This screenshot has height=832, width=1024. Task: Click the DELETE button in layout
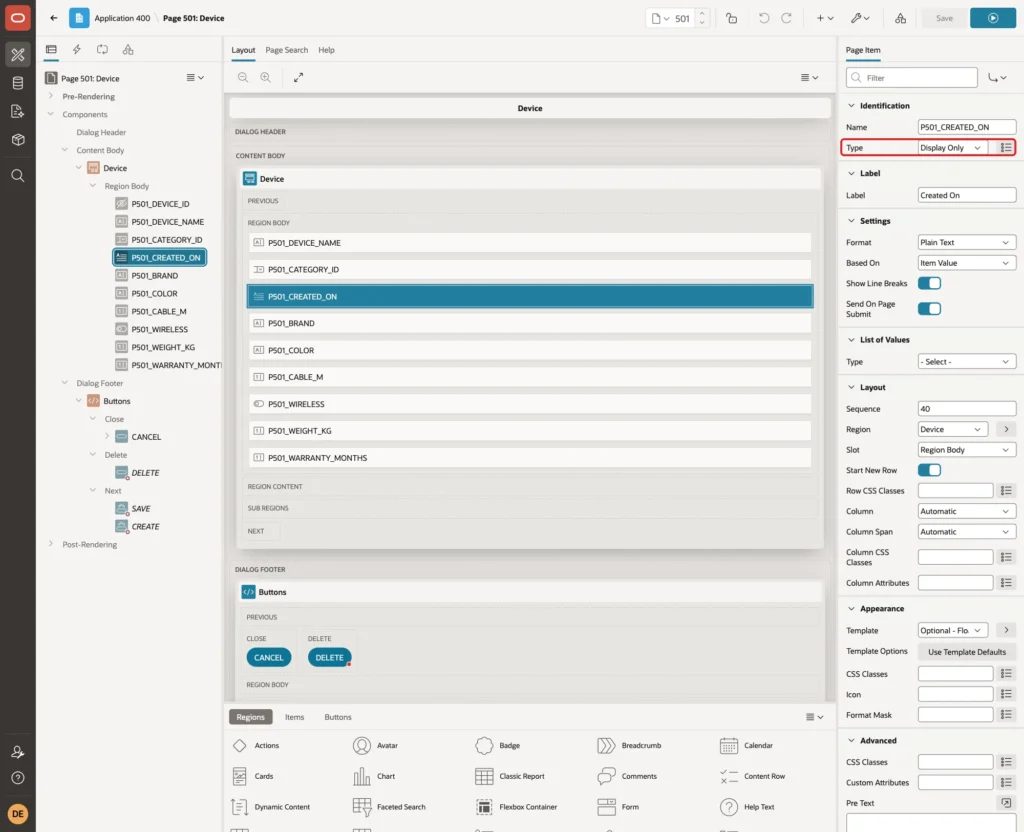[x=329, y=658]
